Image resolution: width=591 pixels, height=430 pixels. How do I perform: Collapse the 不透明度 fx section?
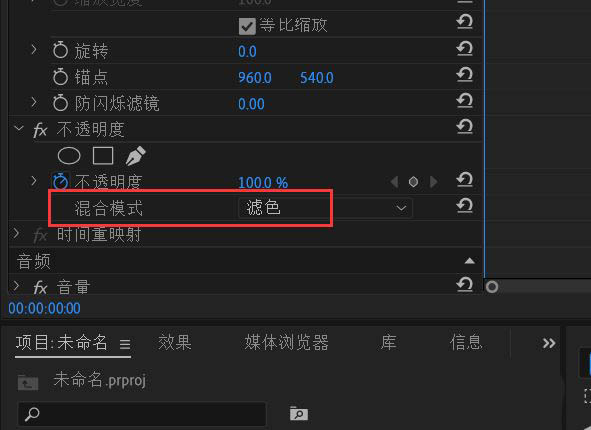[19, 129]
